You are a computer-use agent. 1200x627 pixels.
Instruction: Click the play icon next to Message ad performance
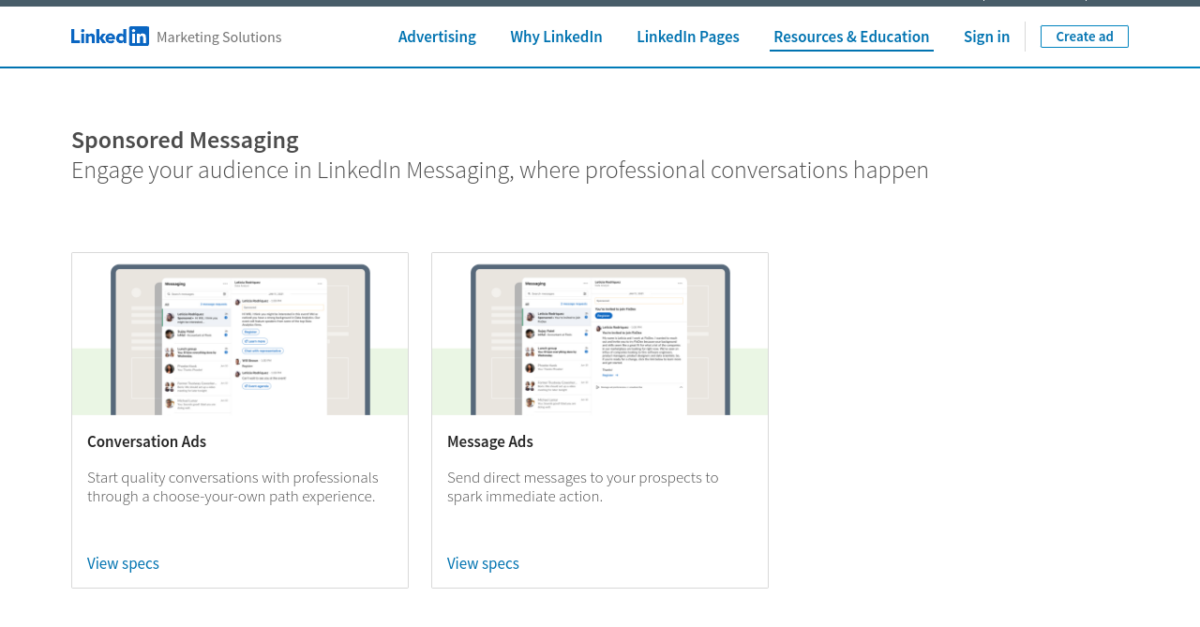click(597, 387)
